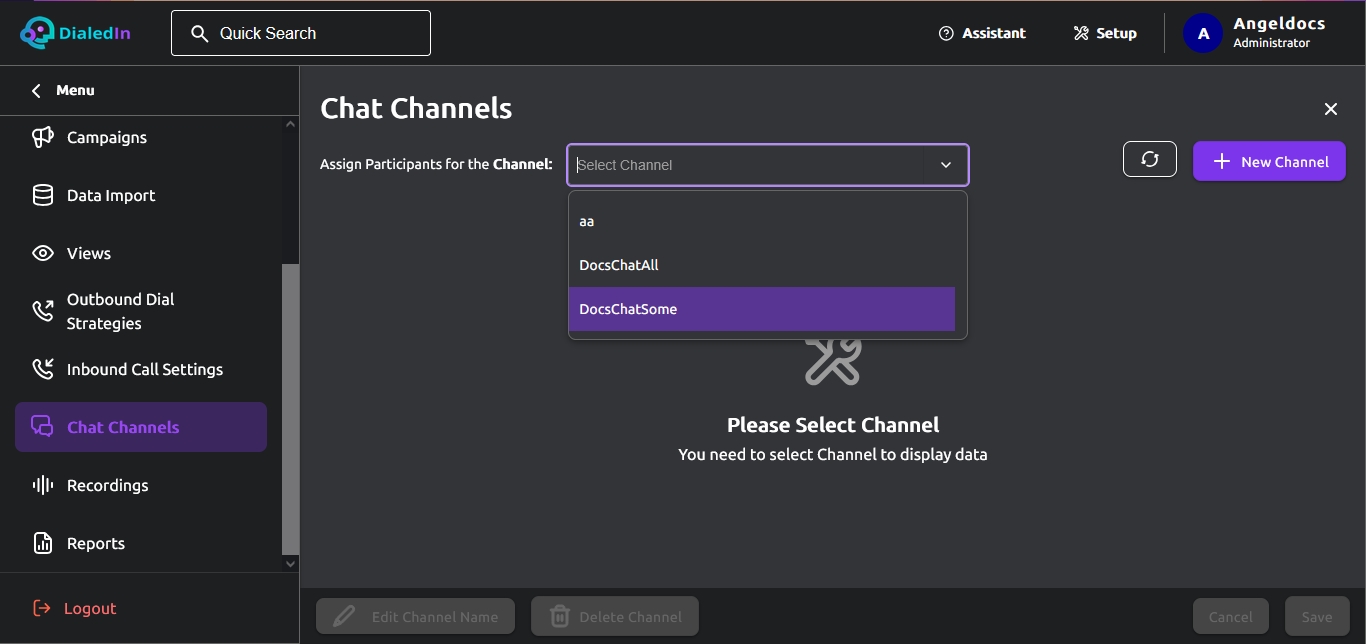Viewport: 1366px width, 644px height.
Task: Refresh the channel list
Action: click(x=1150, y=160)
